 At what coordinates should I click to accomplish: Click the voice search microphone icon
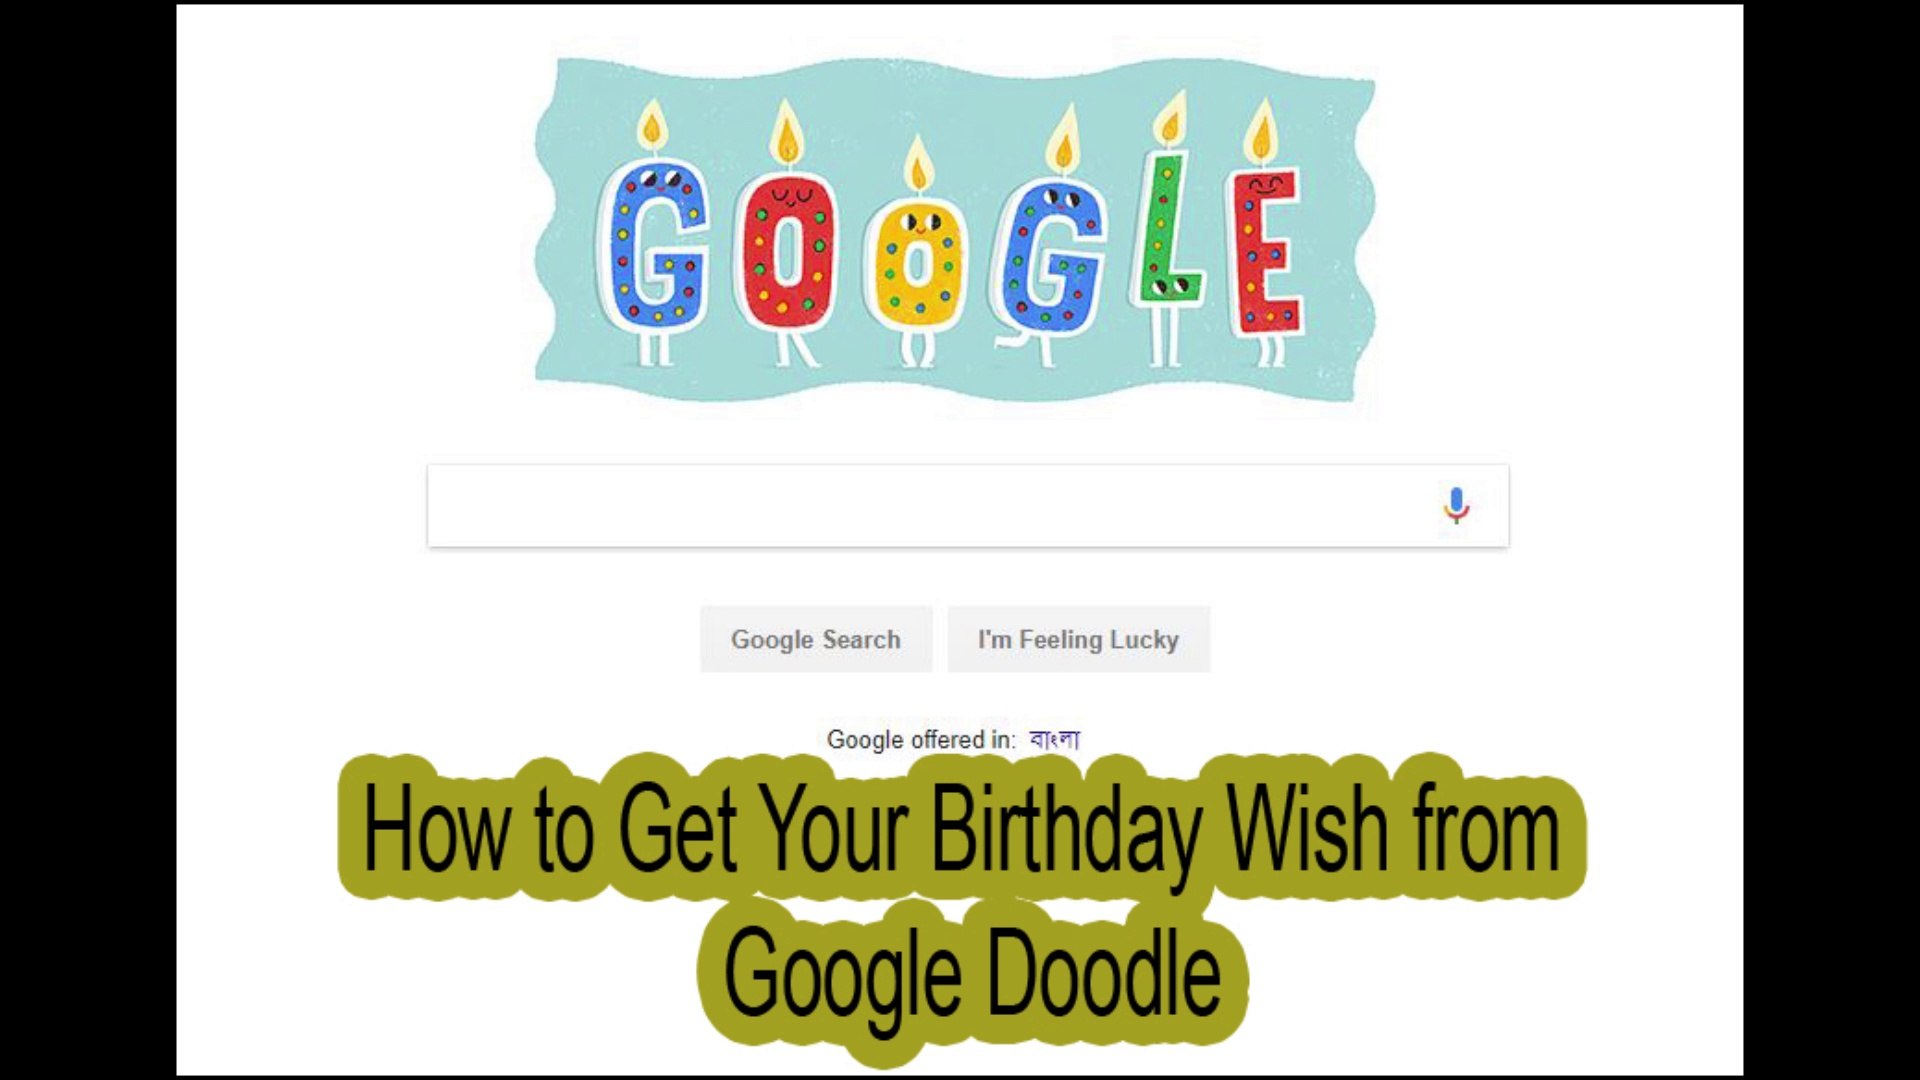[1456, 506]
